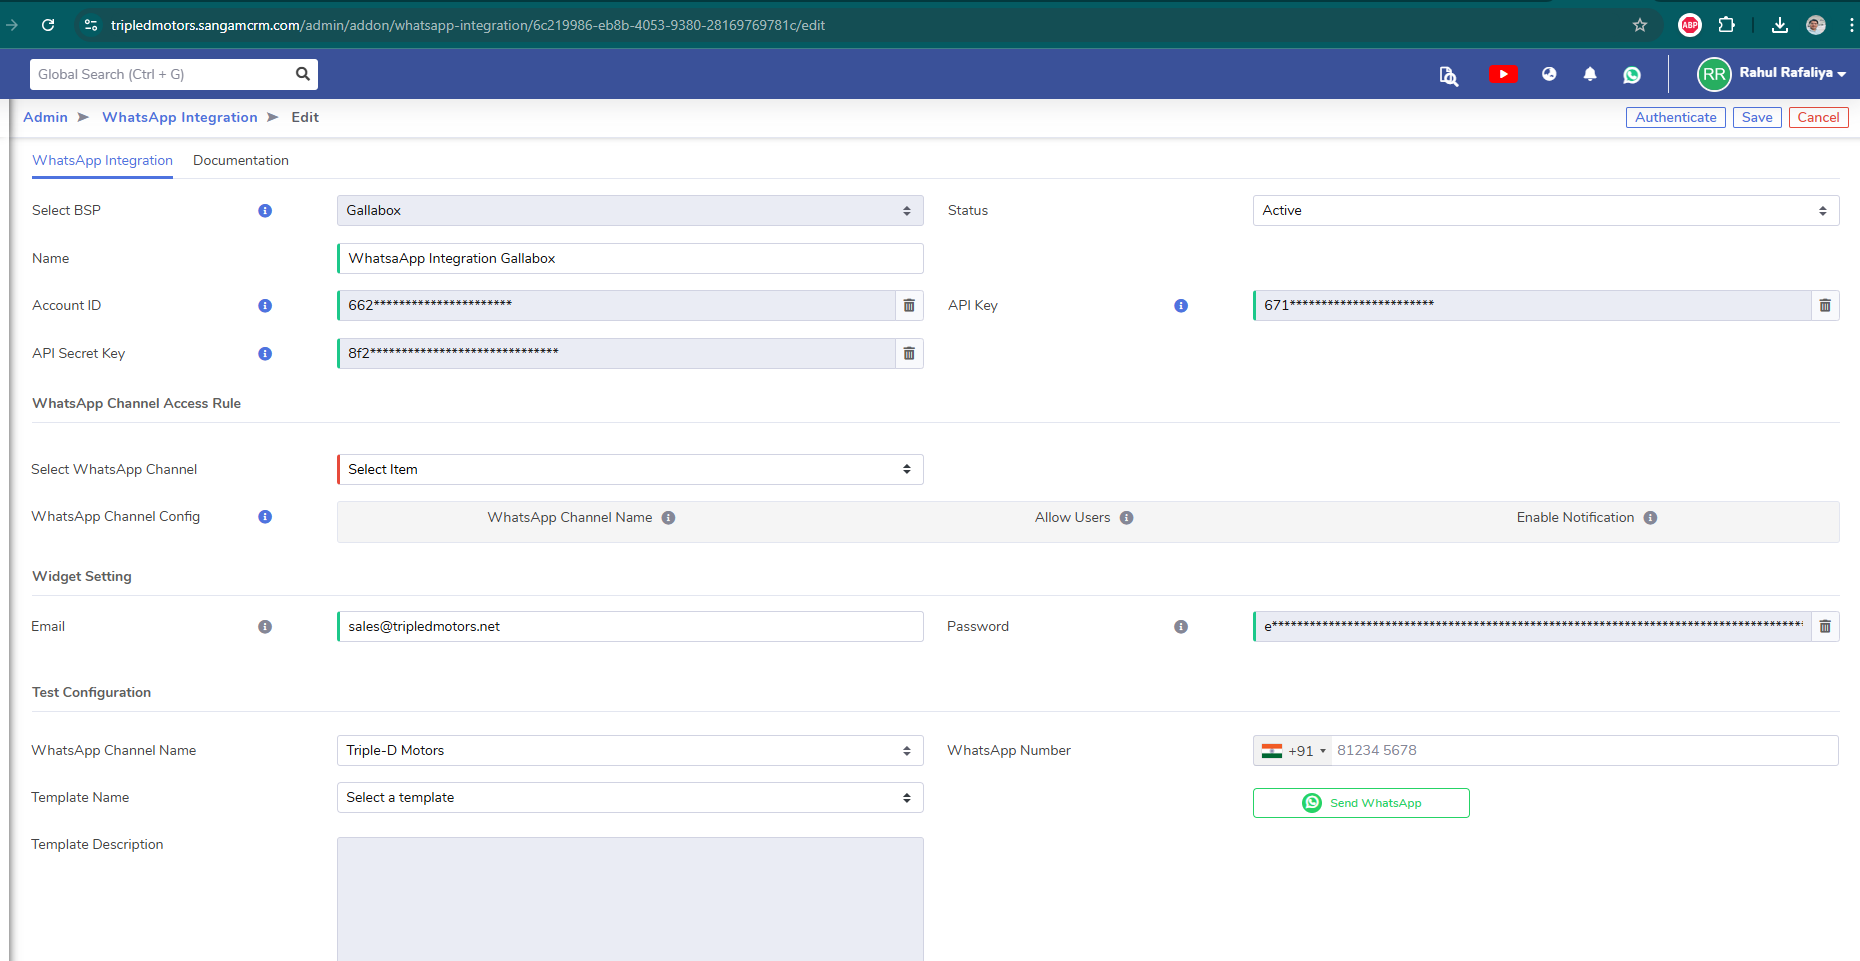Click the 'Test Configuration' section heading
Viewport: 1860px width, 961px height.
coord(92,693)
